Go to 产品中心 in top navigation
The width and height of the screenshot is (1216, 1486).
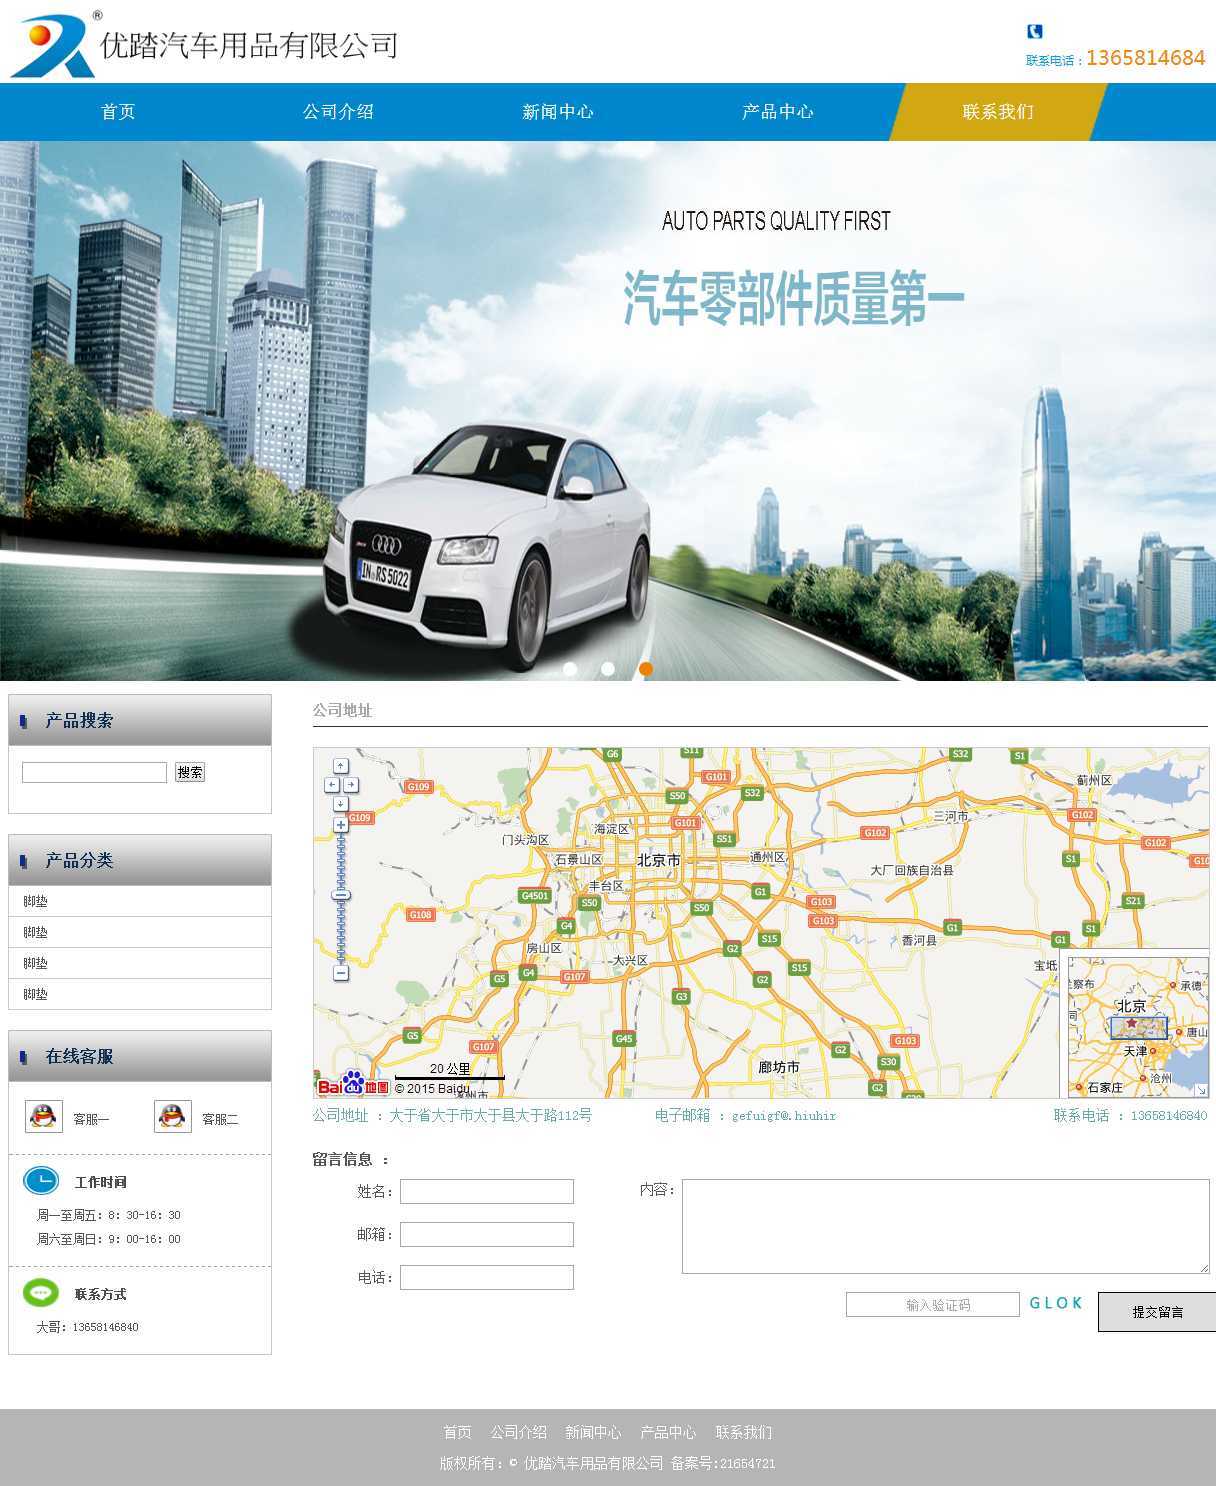777,112
